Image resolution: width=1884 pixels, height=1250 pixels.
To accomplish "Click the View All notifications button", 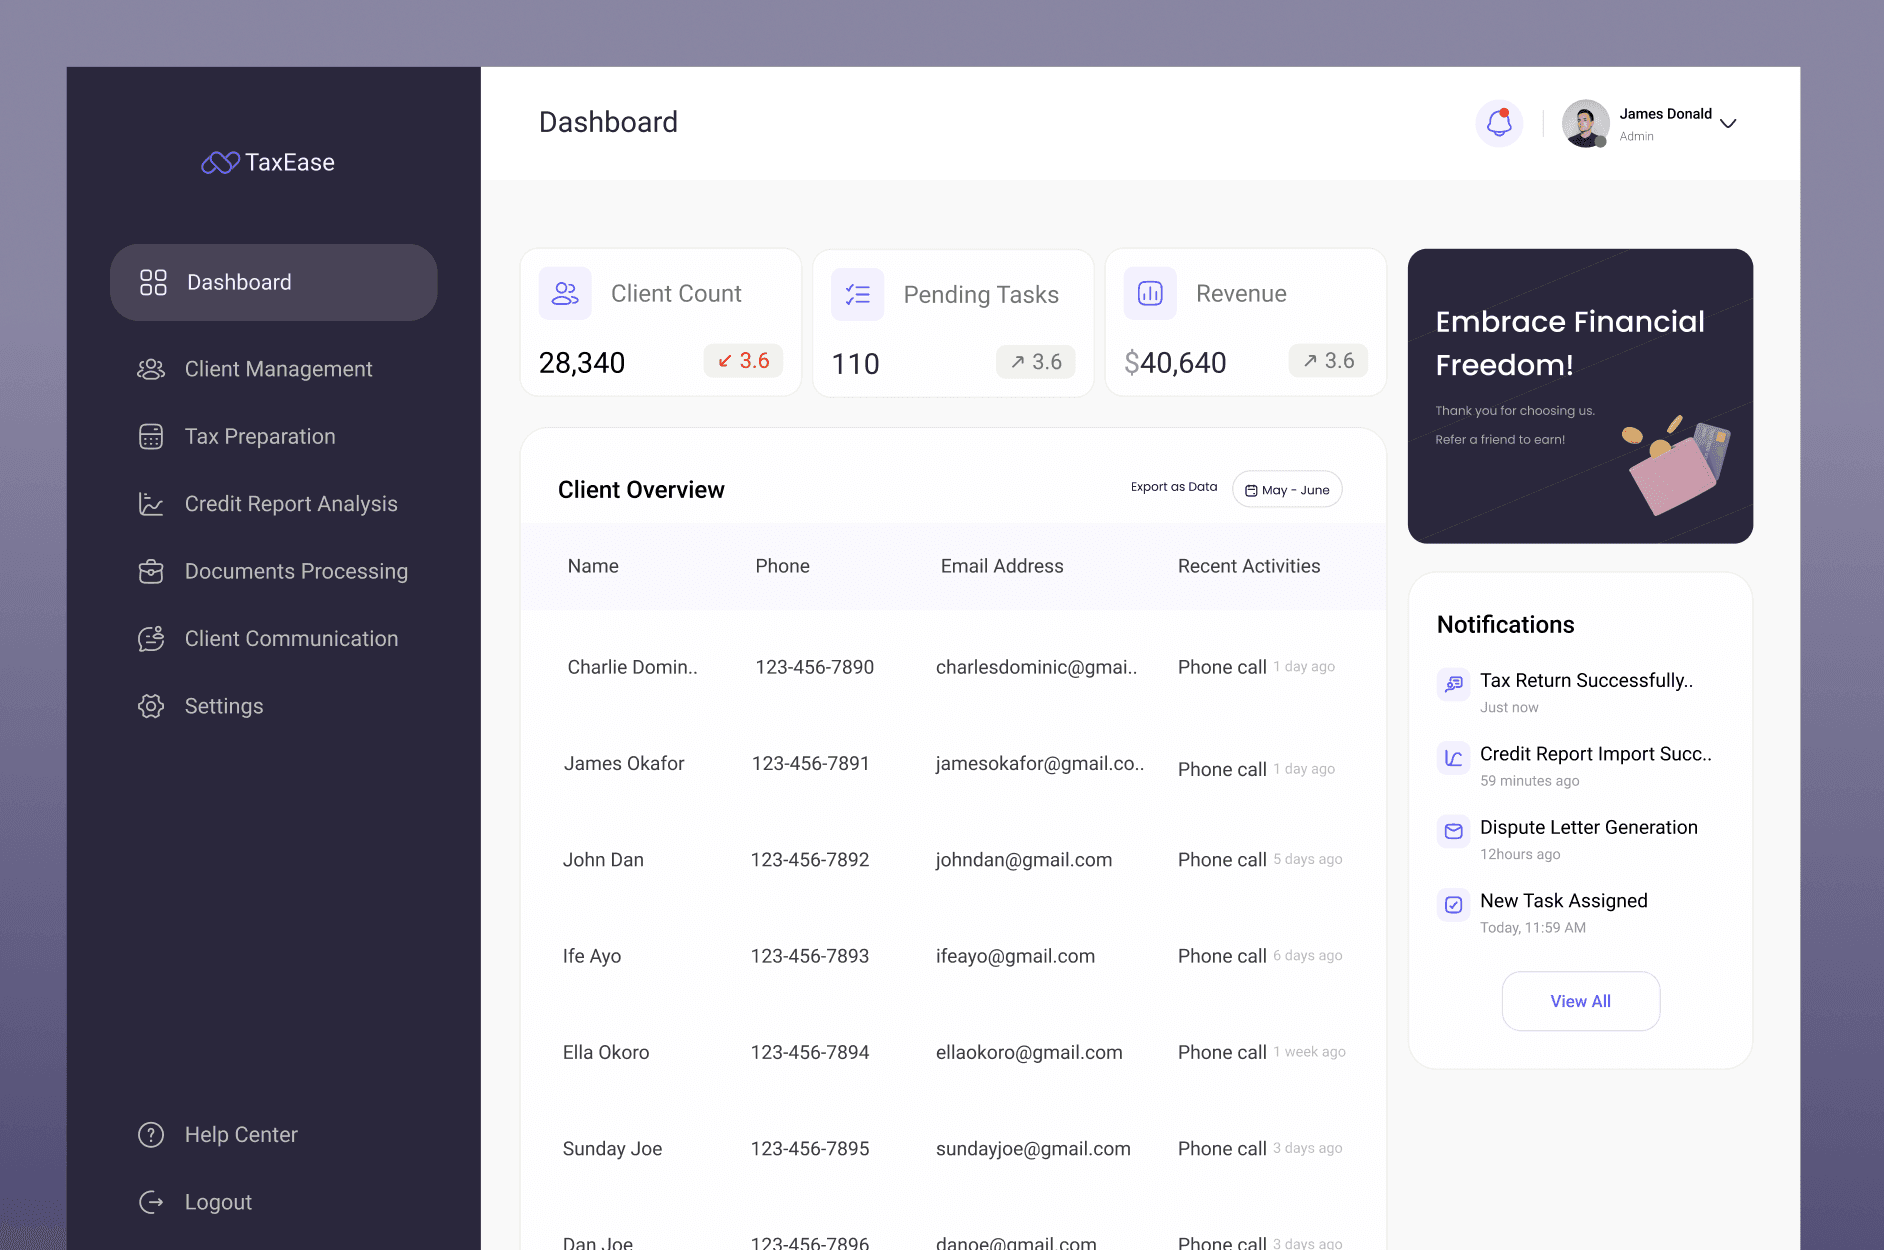I will click(x=1581, y=1001).
